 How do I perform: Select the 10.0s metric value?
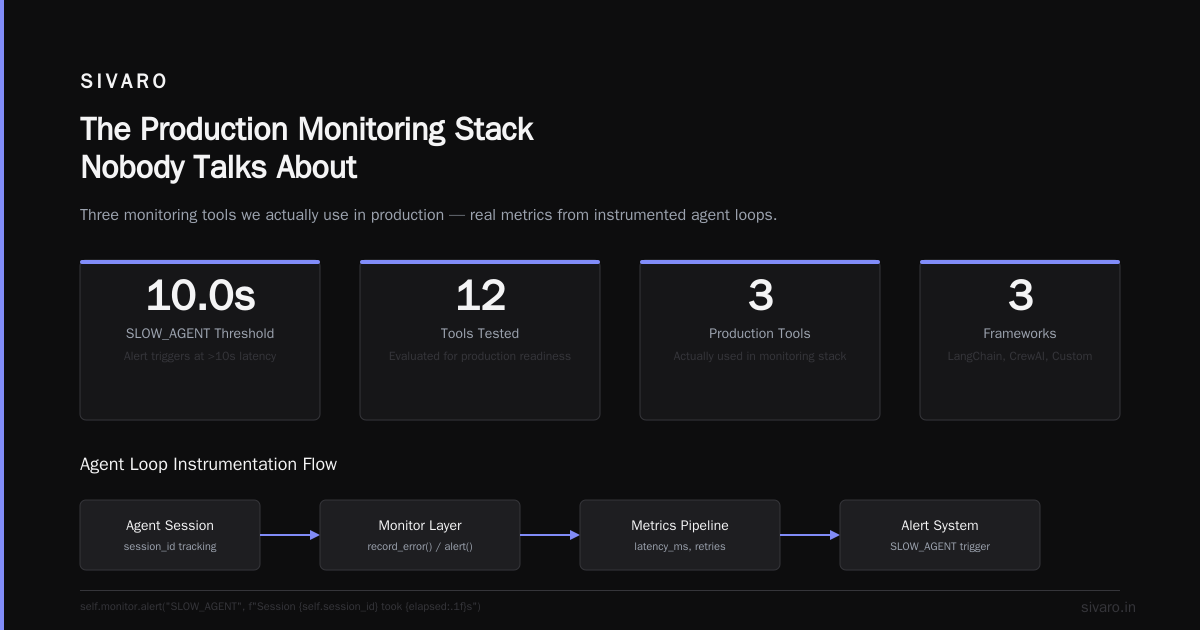click(200, 295)
